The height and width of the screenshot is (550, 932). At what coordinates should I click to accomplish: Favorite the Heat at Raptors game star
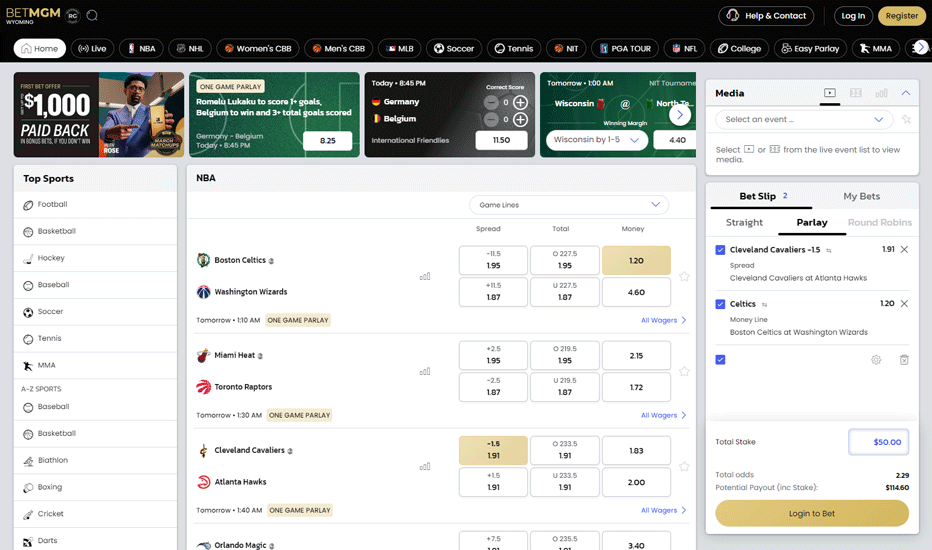[684, 372]
